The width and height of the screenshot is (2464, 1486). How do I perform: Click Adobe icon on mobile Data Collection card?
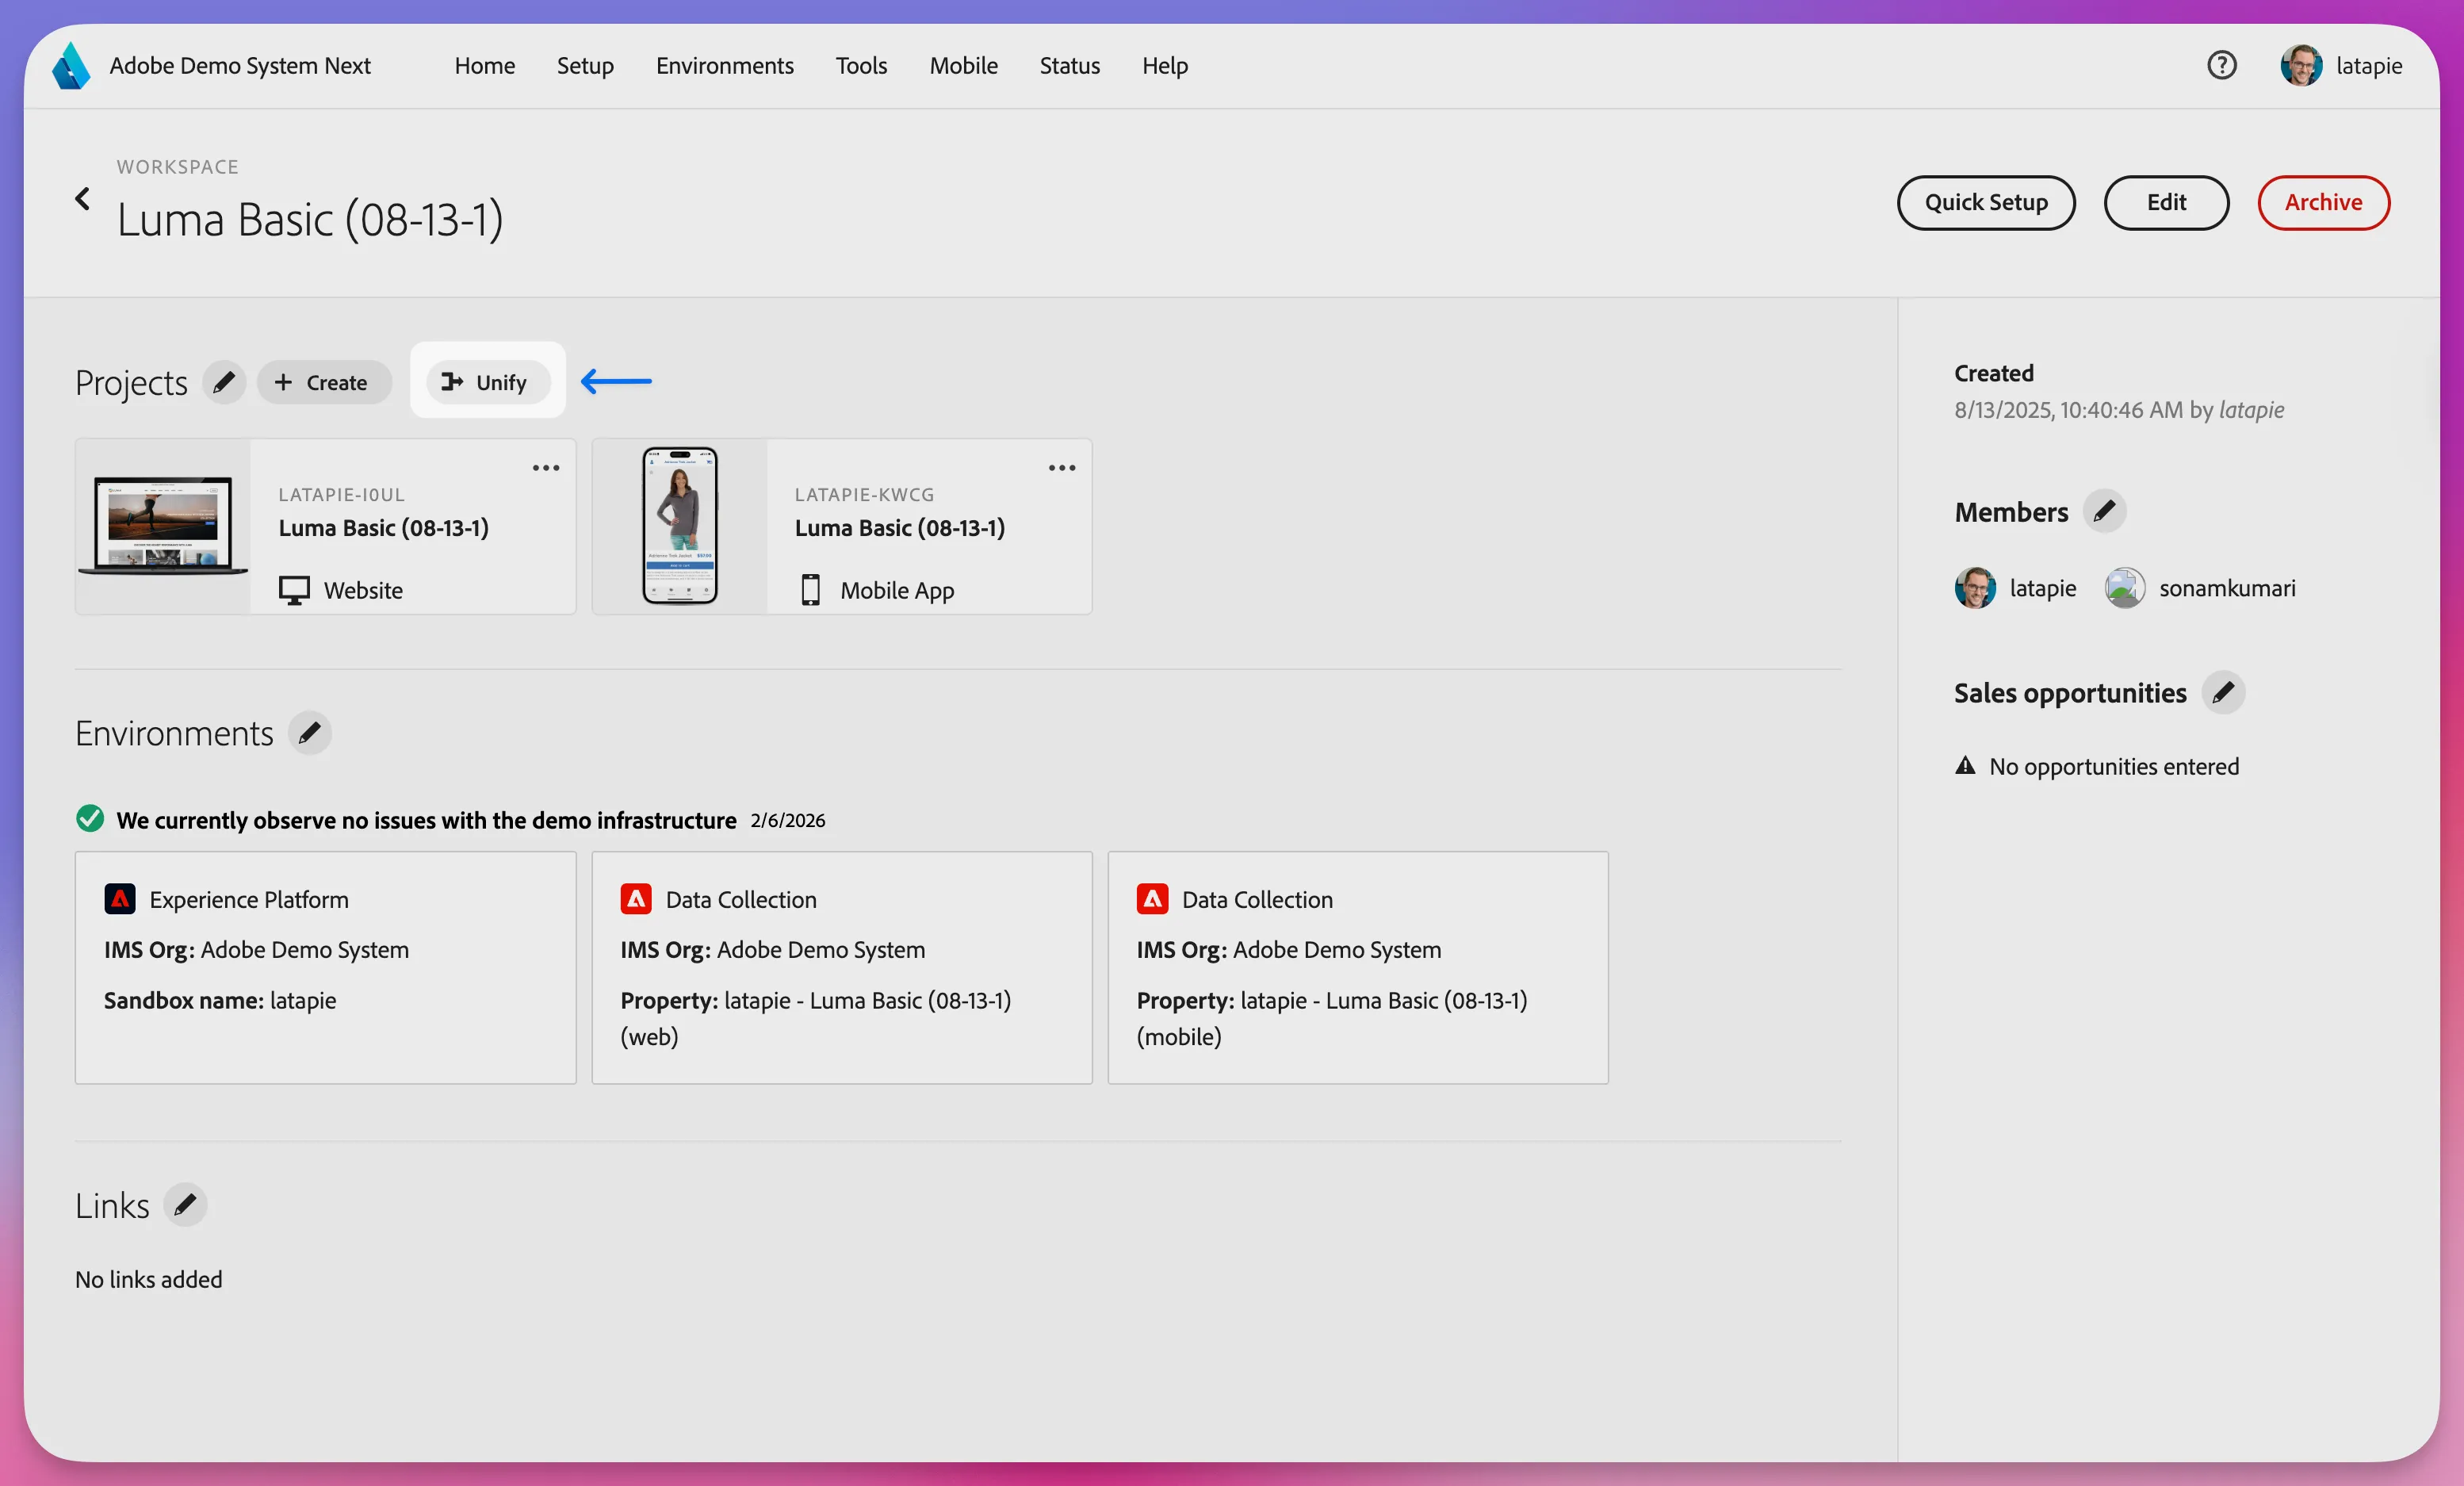(x=1152, y=899)
